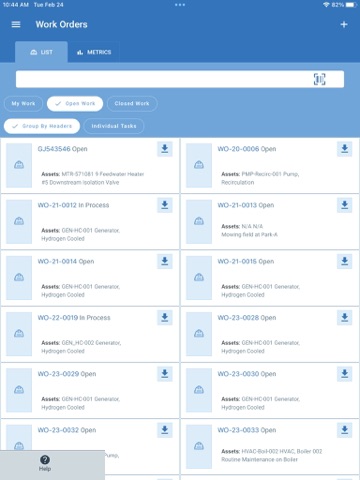The height and width of the screenshot is (480, 360).
Task: Open work order WO-23-0033 Open
Action: click(x=247, y=430)
